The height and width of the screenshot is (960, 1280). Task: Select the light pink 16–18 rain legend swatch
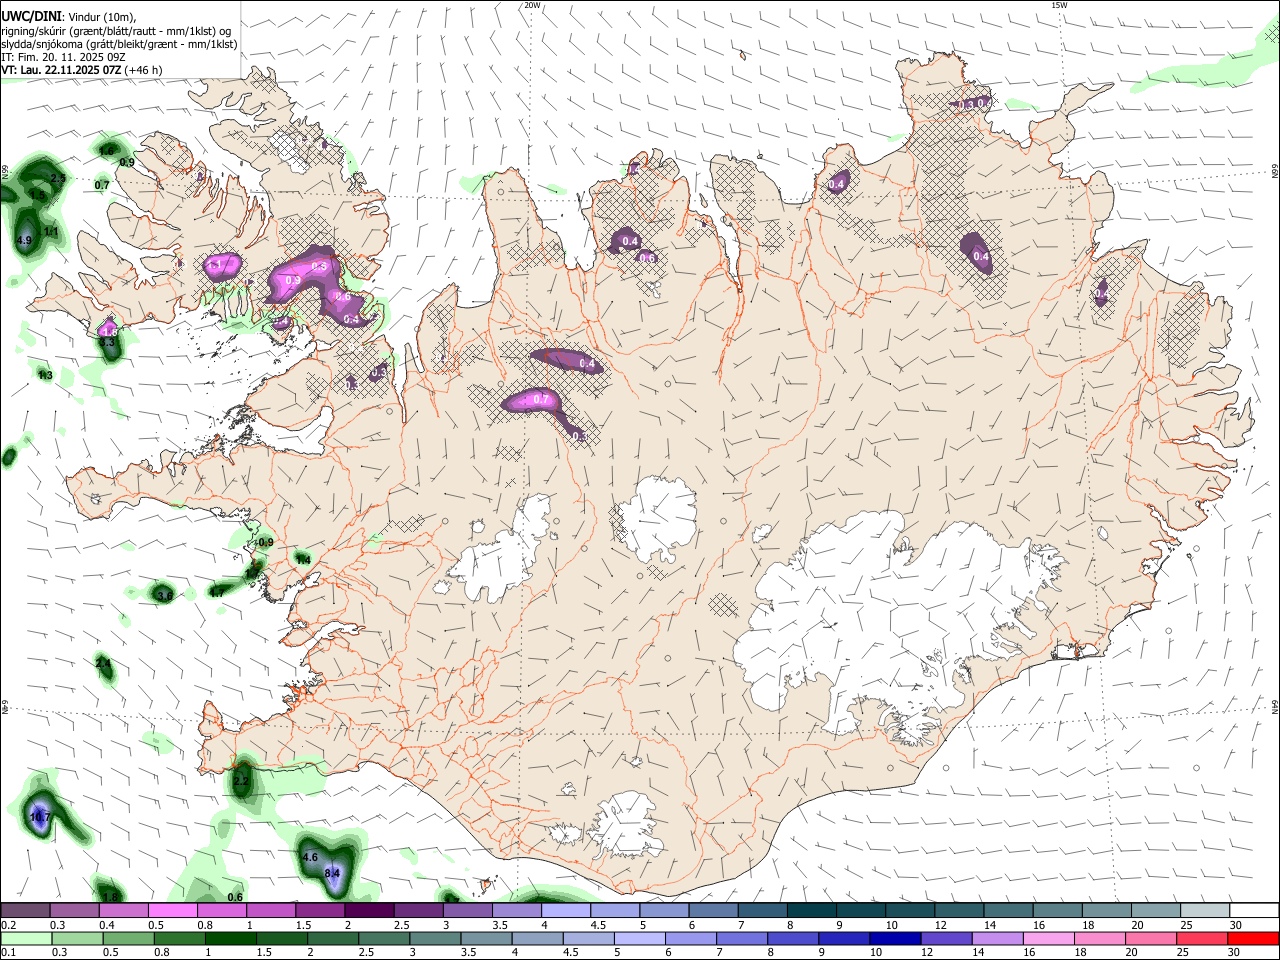tap(1048, 939)
